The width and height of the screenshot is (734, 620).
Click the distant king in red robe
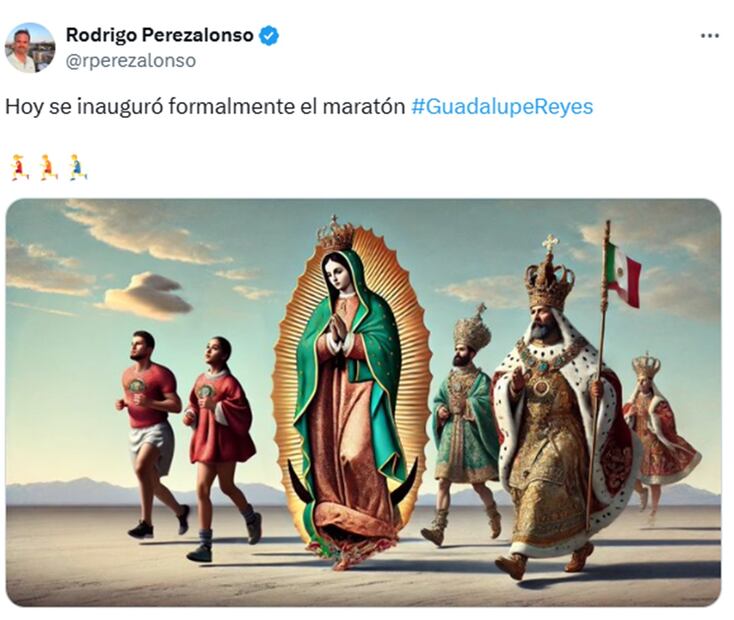tap(658, 433)
